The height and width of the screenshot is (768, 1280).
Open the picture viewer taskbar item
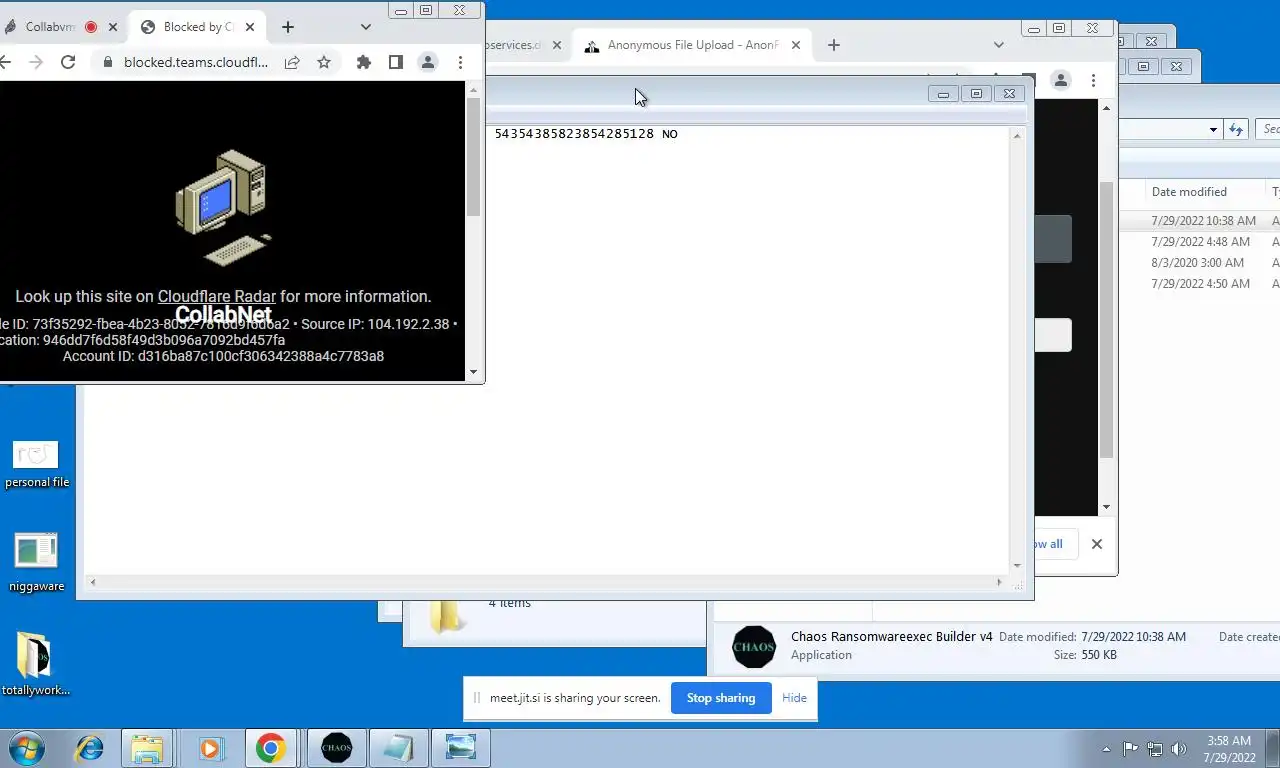tap(460, 748)
